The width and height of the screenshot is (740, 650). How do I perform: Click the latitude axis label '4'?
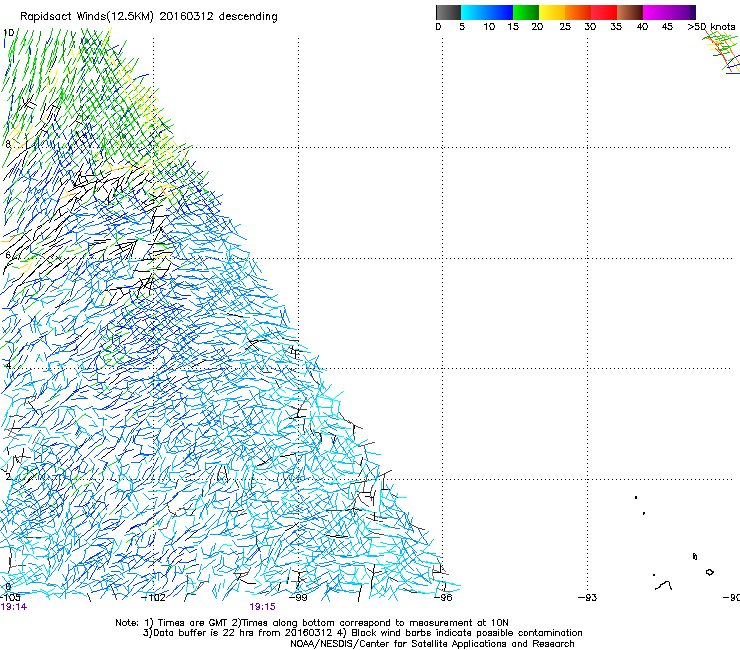8,366
